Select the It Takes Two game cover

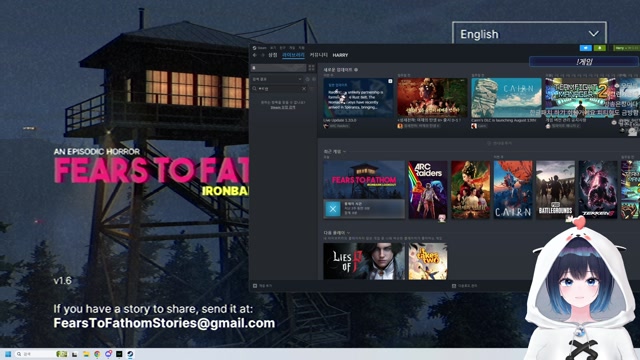click(428, 261)
